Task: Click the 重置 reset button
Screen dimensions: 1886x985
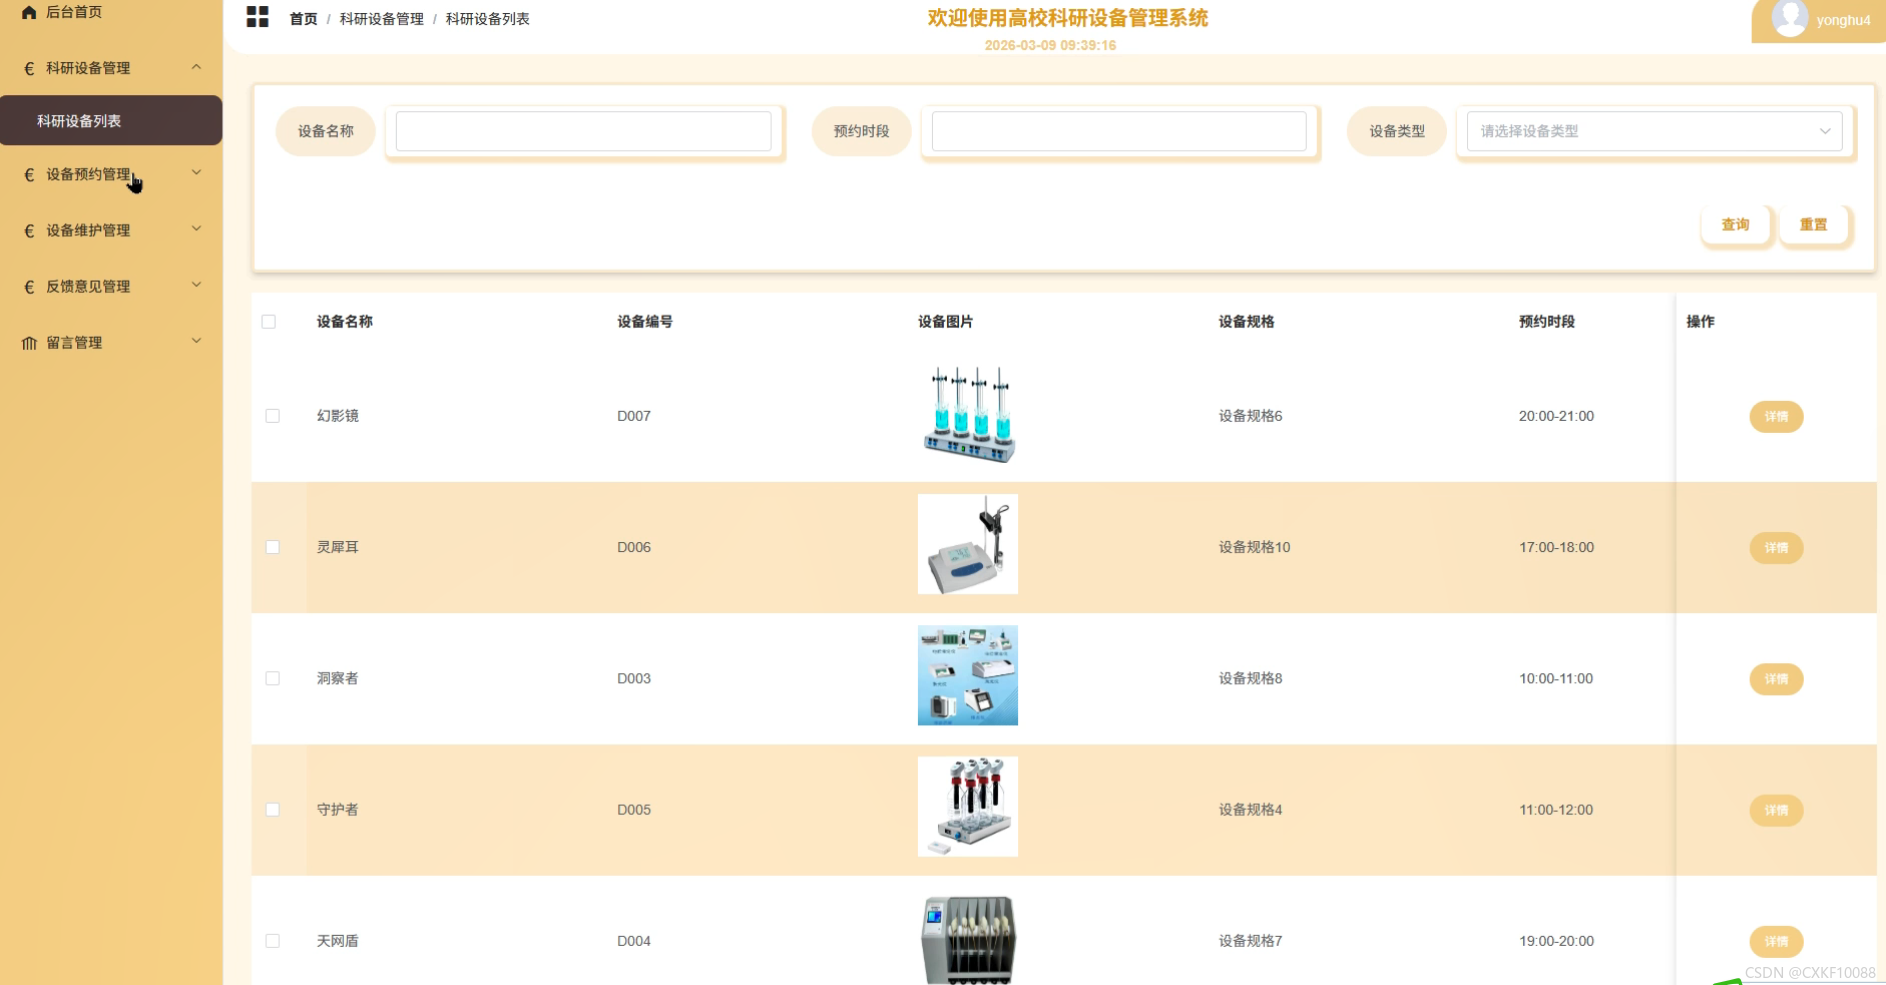Action: pyautogui.click(x=1813, y=225)
